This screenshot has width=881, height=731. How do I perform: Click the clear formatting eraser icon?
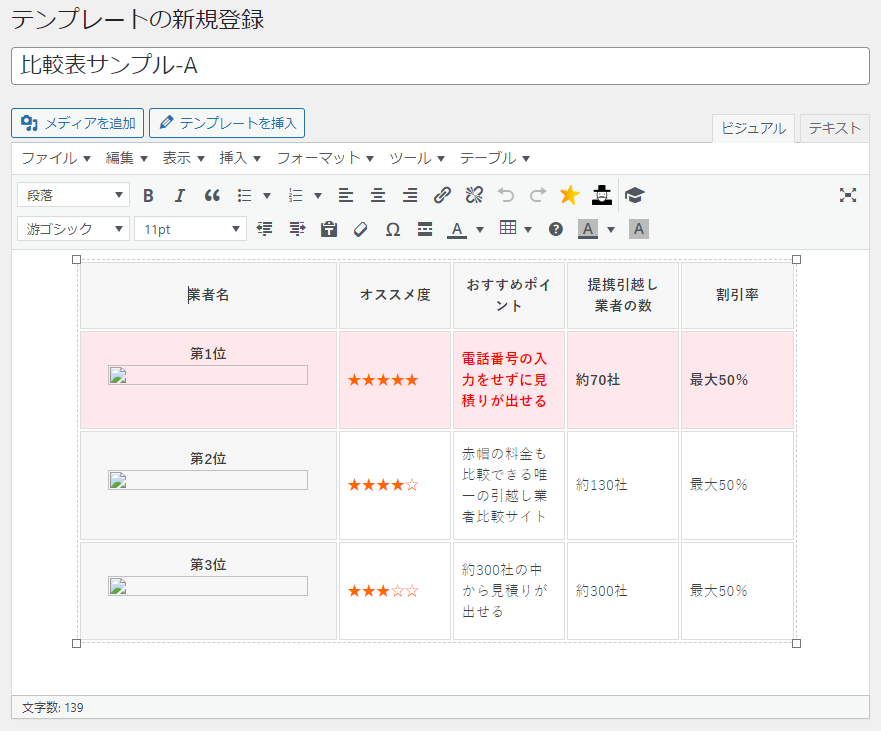click(x=361, y=229)
